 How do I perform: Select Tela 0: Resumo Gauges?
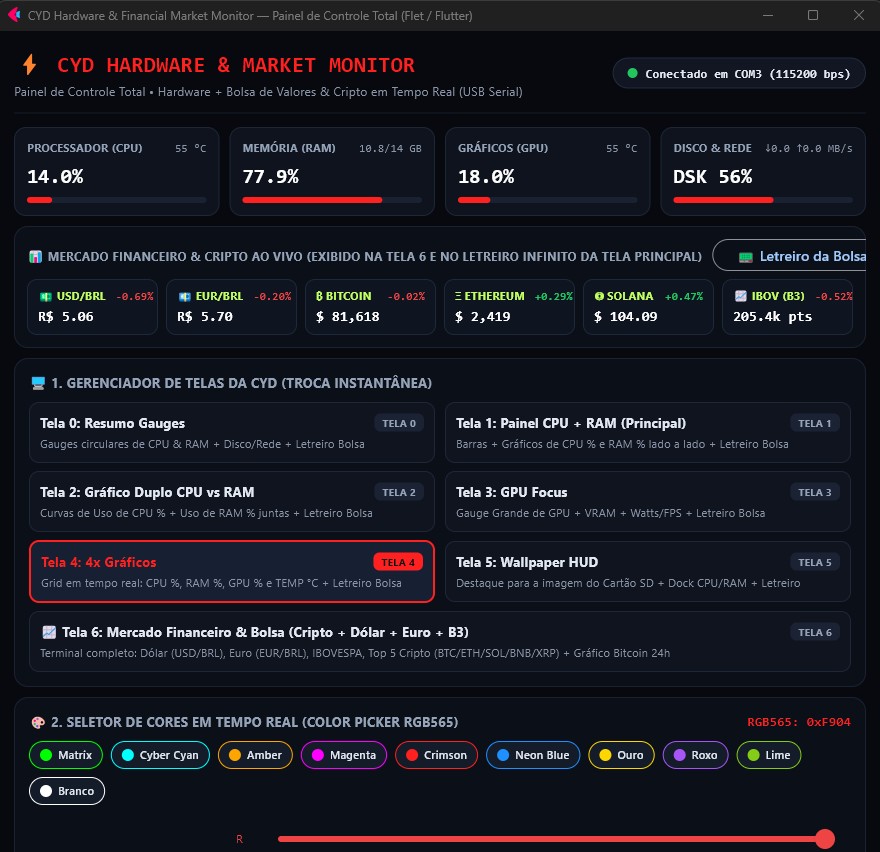[x=232, y=433]
